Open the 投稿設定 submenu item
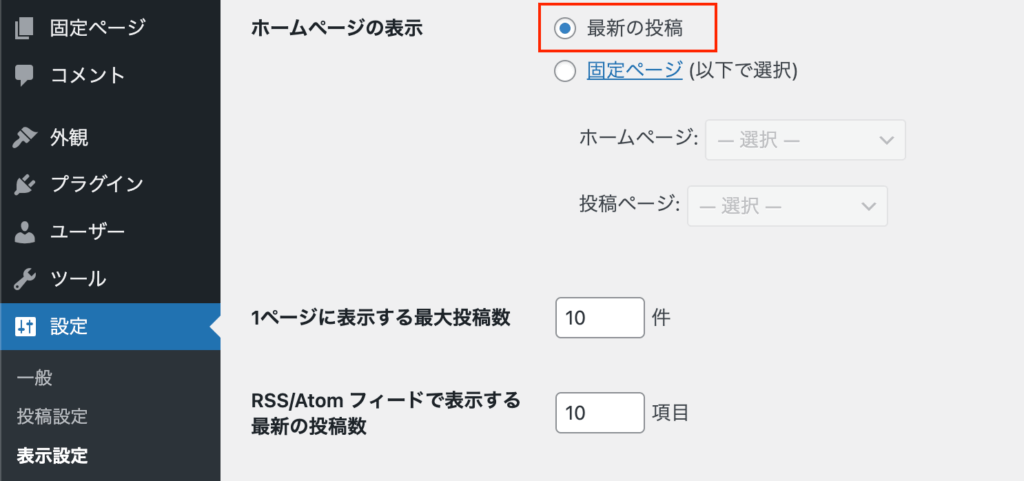The width and height of the screenshot is (1024, 481). pos(52,417)
